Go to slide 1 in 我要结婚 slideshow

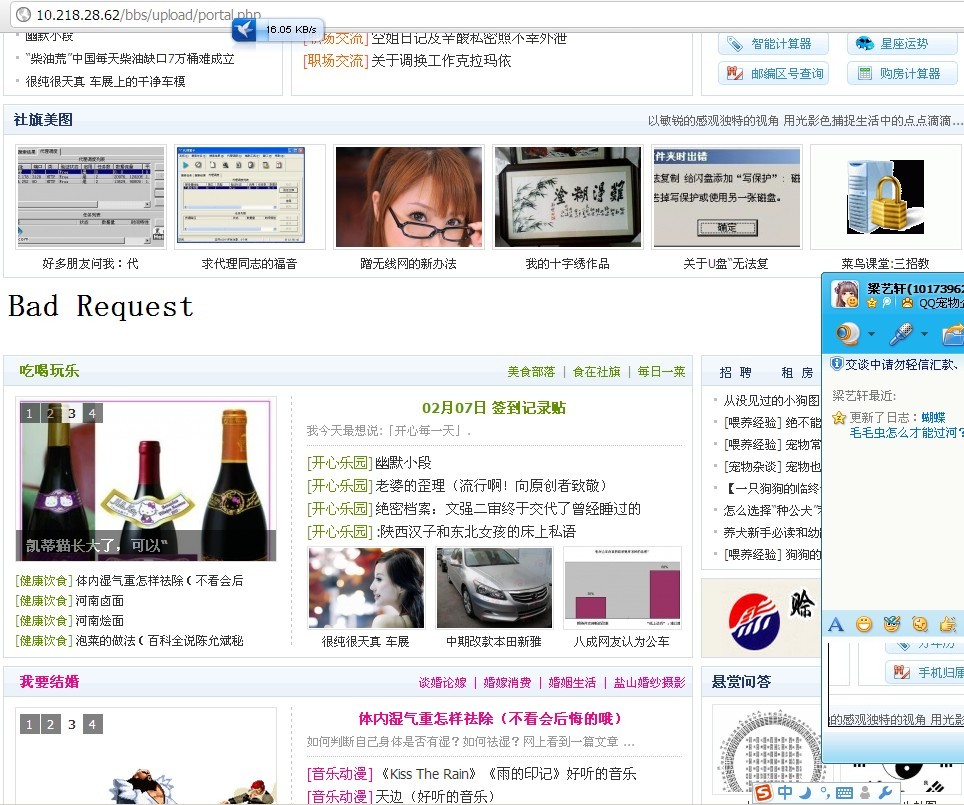(x=30, y=724)
